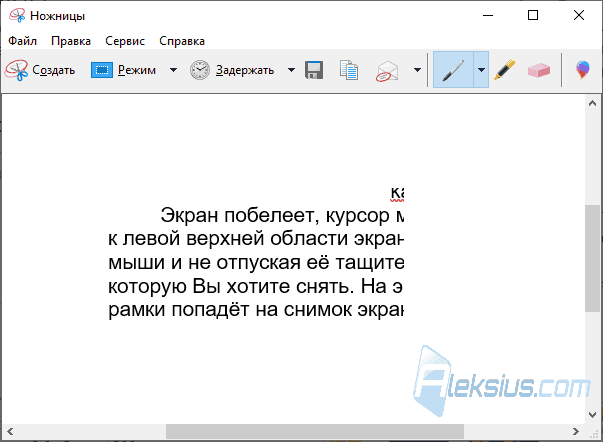The image size is (603, 442).
Task: Click the Режим mode button
Action: point(123,70)
